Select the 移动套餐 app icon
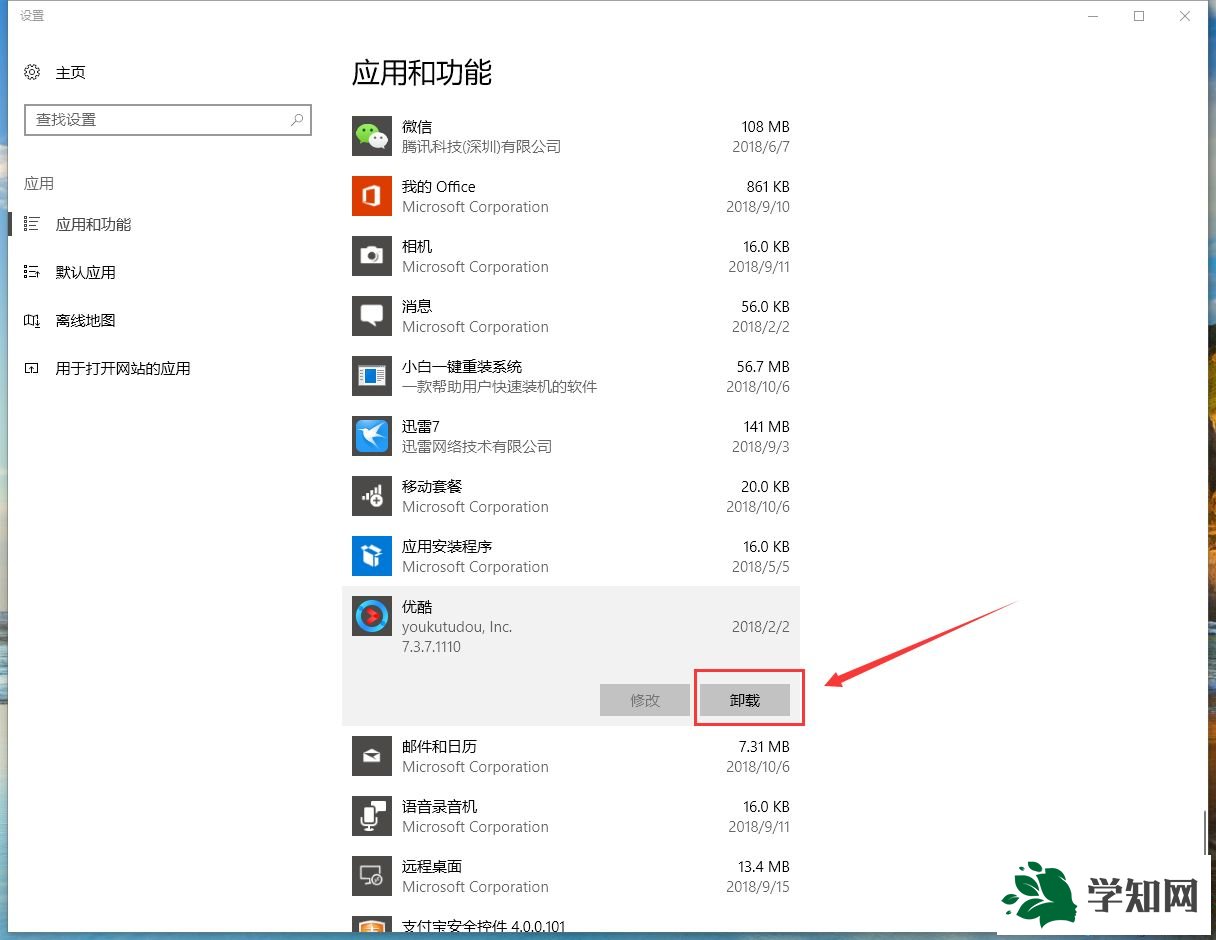 click(x=371, y=496)
